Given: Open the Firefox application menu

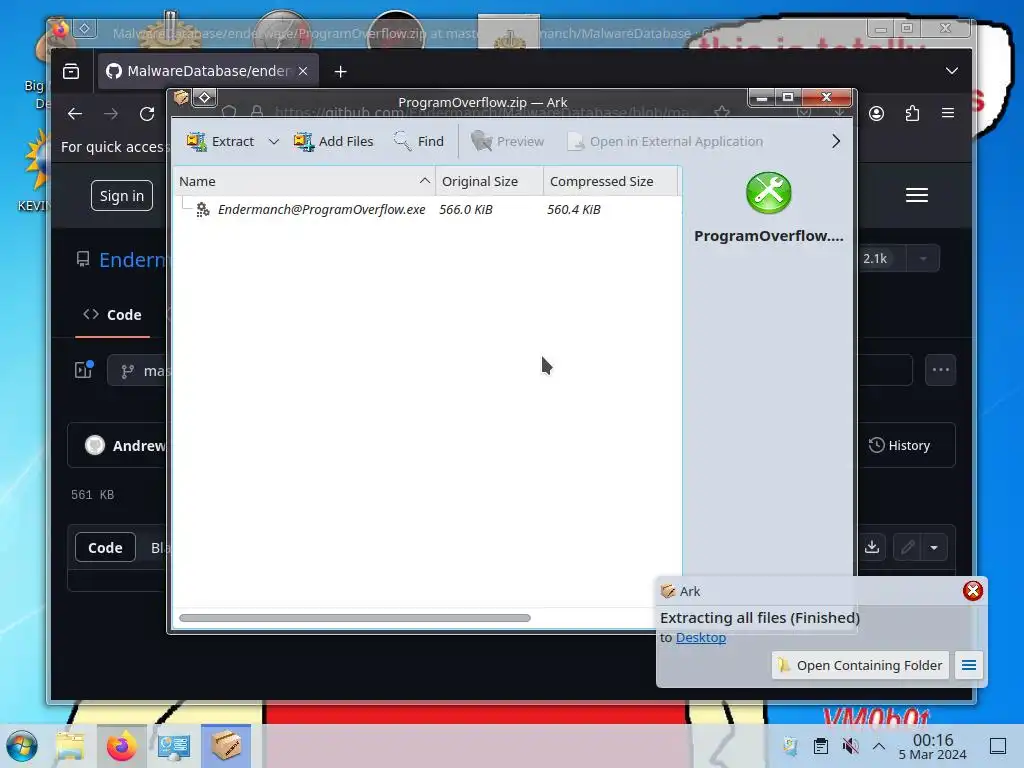Looking at the screenshot, I should click(x=948, y=113).
